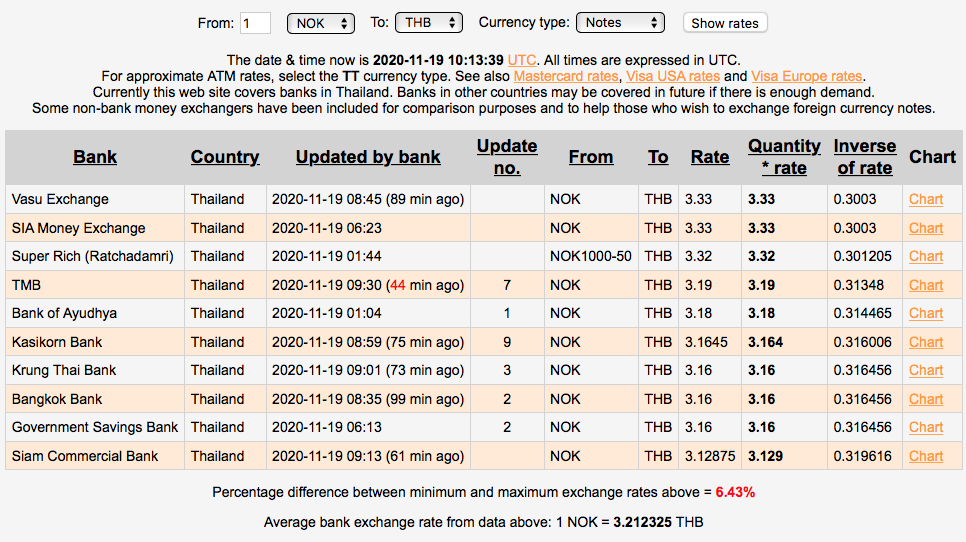Open the Chart link for Vasu Exchange
Screen dimensions: 966x542
(926, 199)
